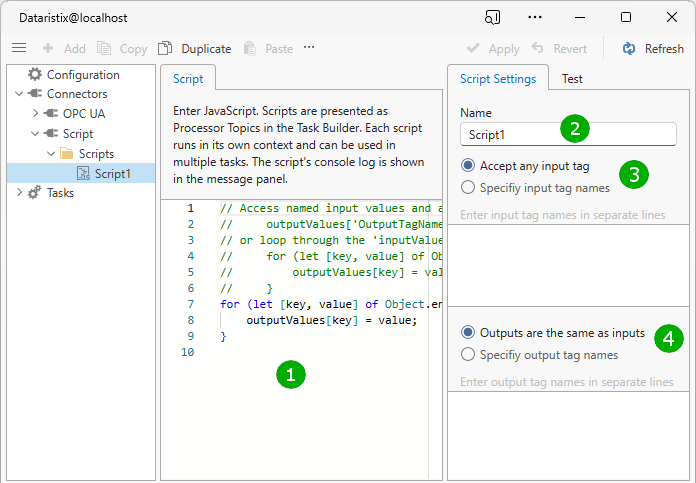This screenshot has height=483, width=696.
Task: Click the Tasks gears icon
Action: coord(35,193)
